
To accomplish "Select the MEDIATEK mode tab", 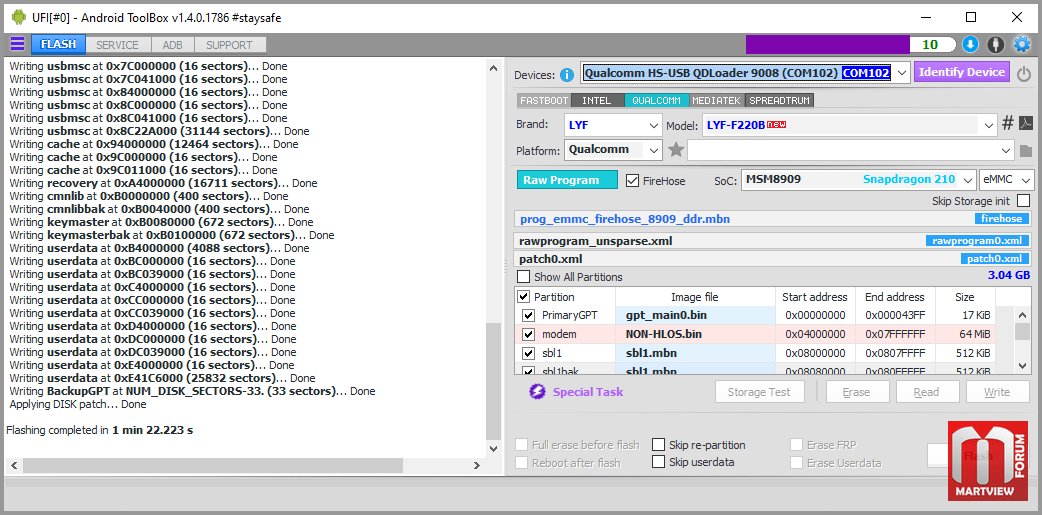I will pos(718,100).
